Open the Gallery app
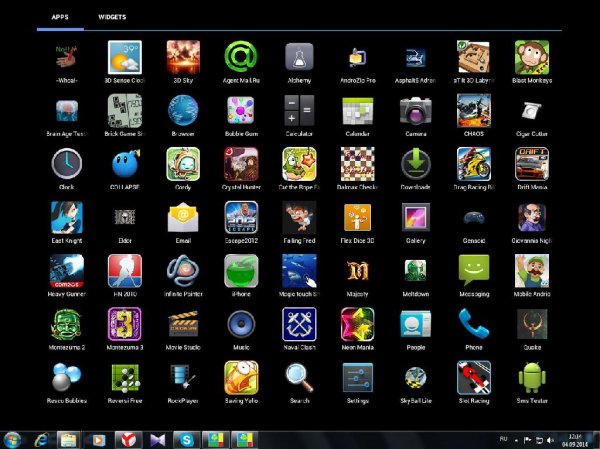 click(416, 217)
